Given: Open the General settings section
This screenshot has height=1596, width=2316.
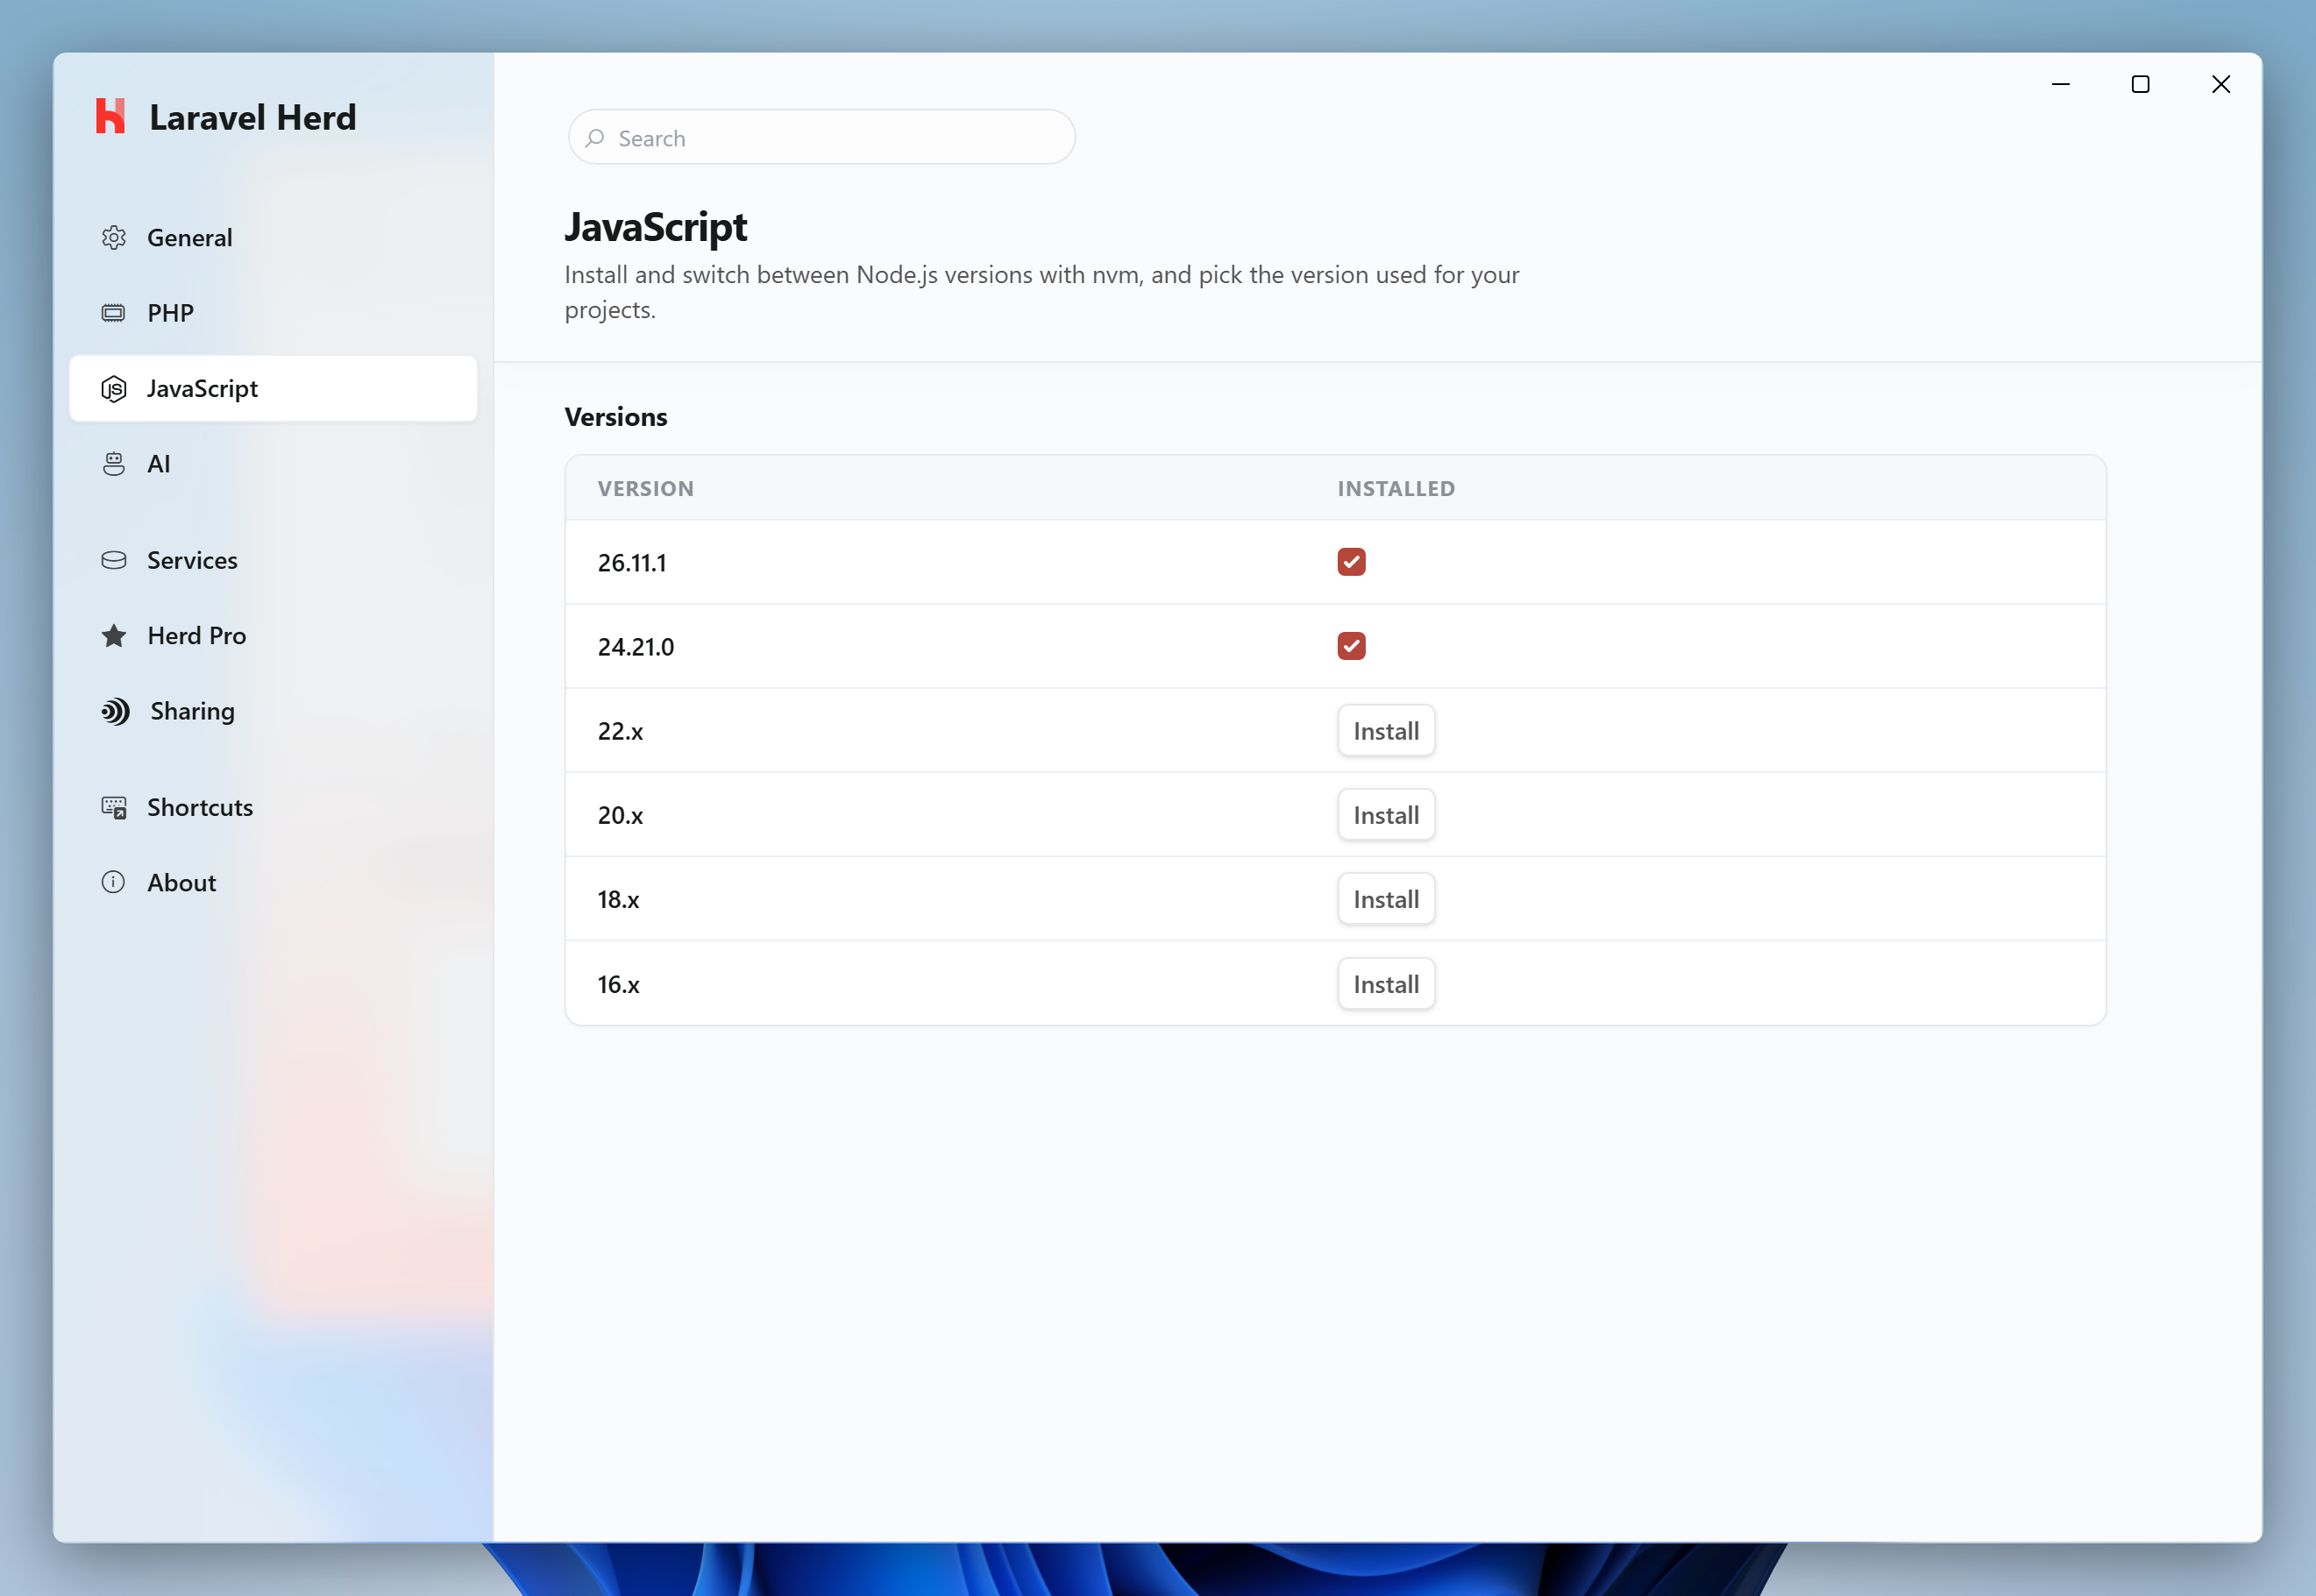Looking at the screenshot, I should pyautogui.click(x=273, y=237).
